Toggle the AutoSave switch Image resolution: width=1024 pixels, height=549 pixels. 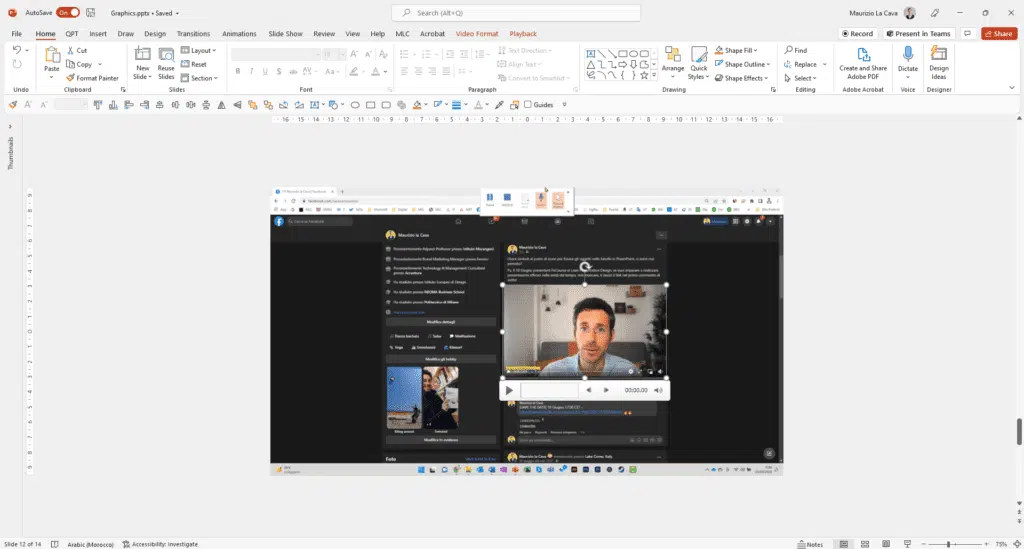pyautogui.click(x=68, y=13)
